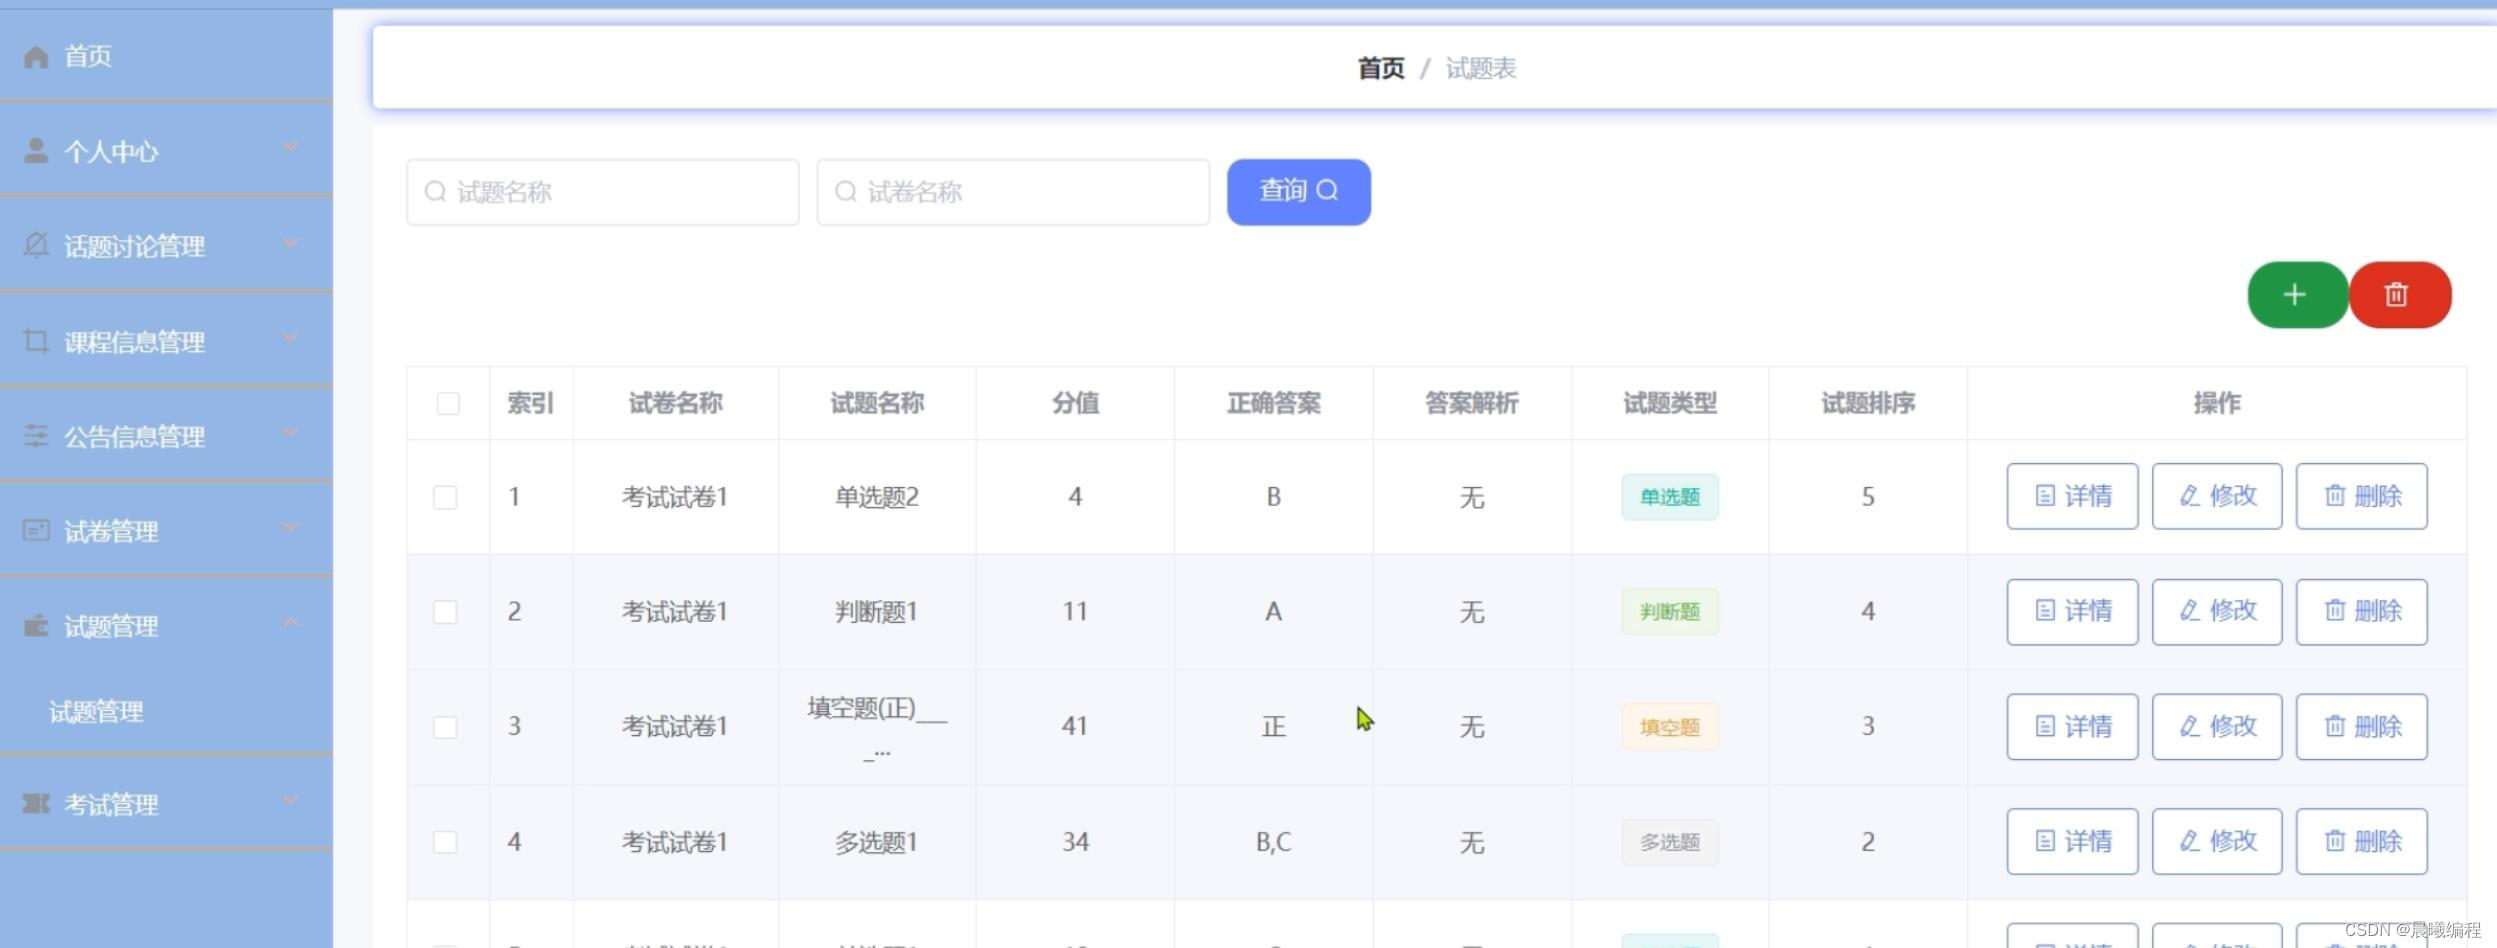Click search icon in 试题名称 field
Viewport: 2497px width, 948px height.
[x=435, y=191]
